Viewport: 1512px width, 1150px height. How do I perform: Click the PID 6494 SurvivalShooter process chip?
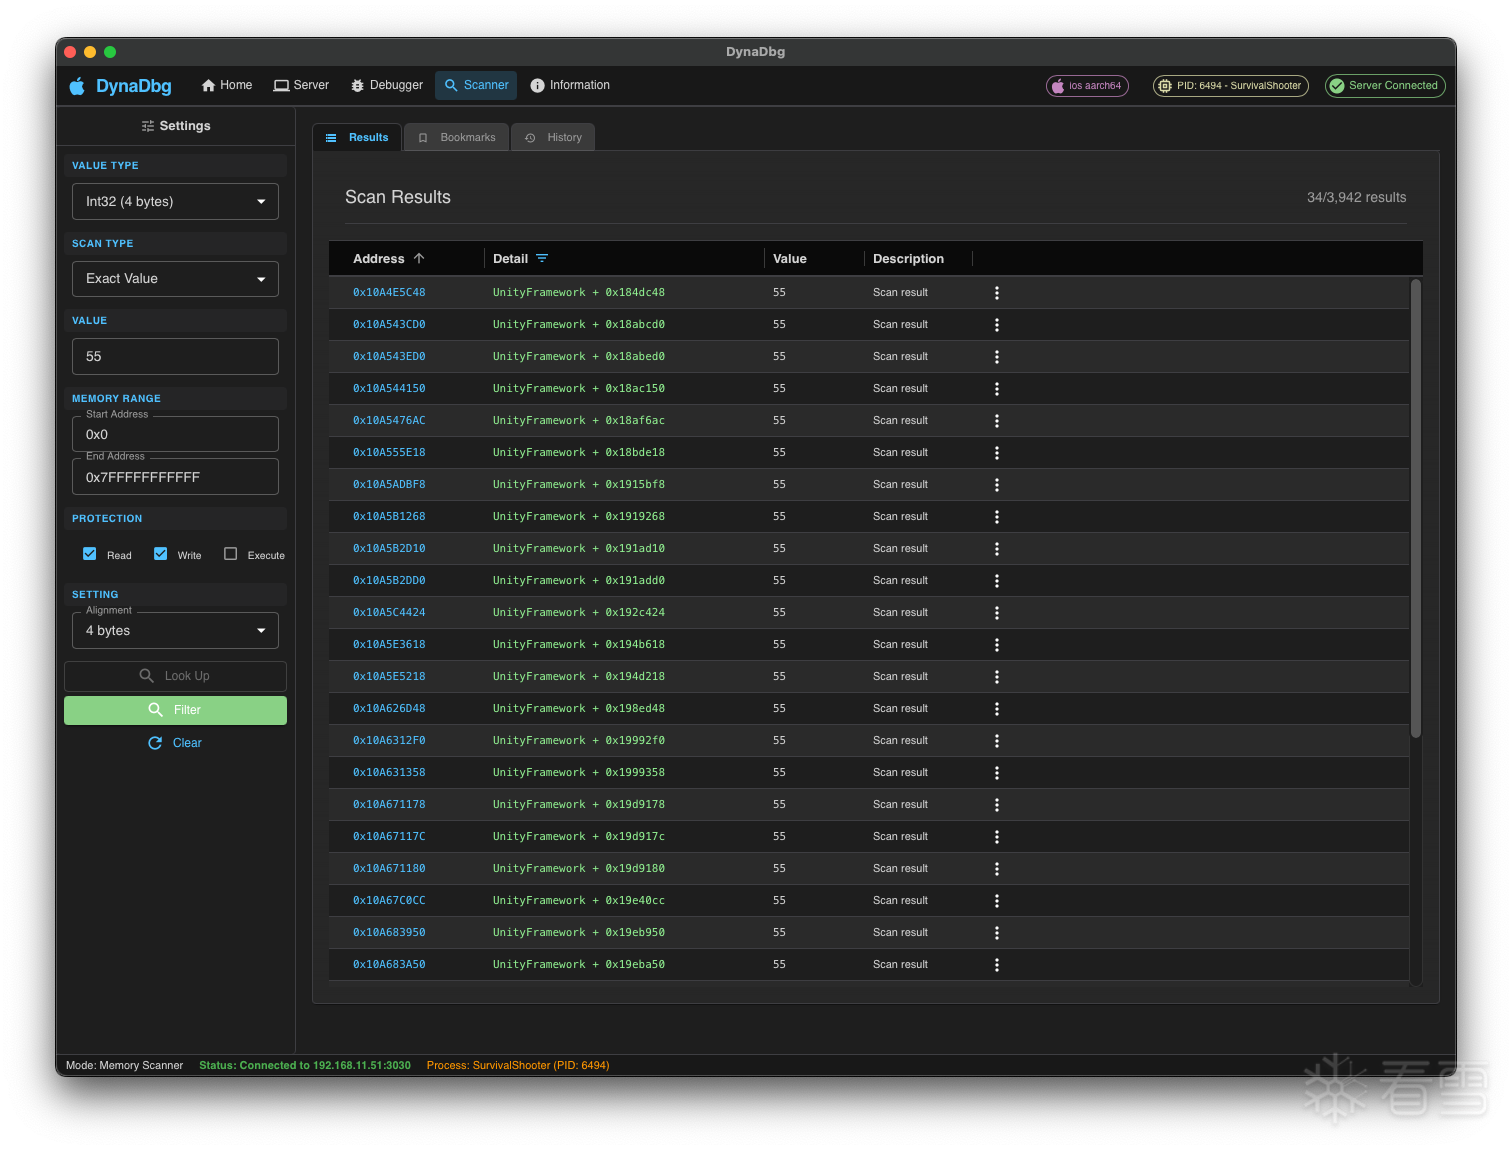pos(1230,86)
